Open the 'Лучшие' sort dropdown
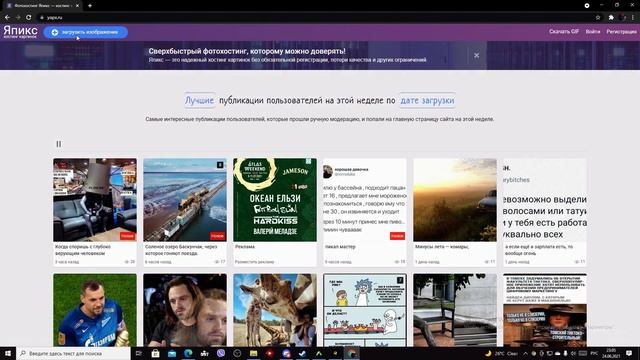The image size is (640, 360). pos(199,100)
